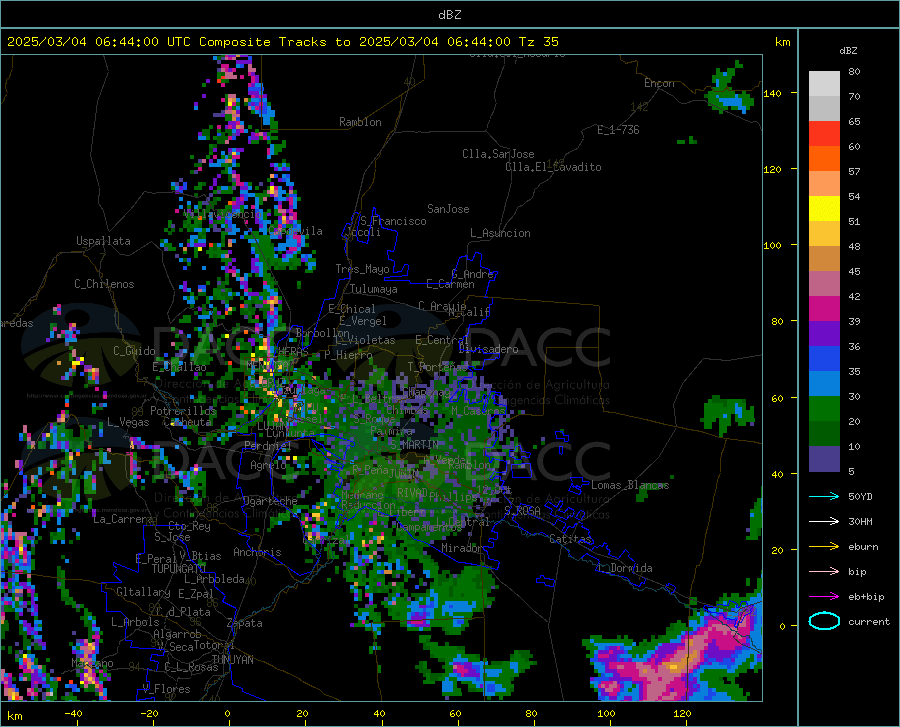900x727 pixels.
Task: Click the Divisadero map label
Action: 488,349
